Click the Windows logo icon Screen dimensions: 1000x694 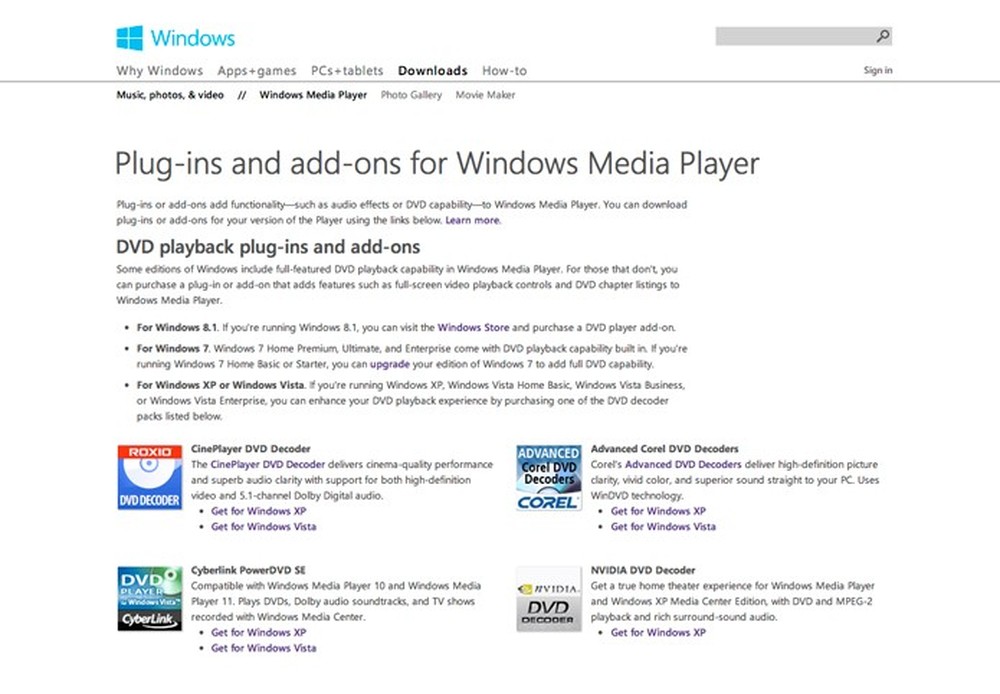128,37
